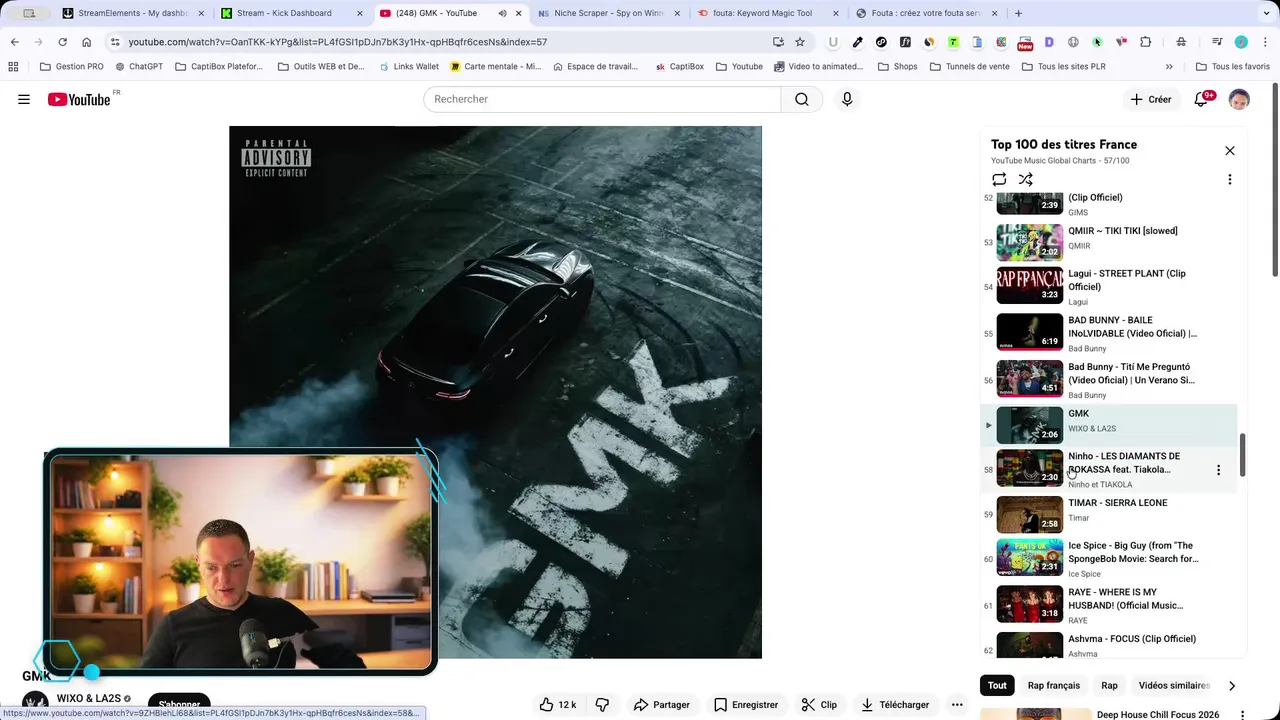
Task: Click the browser address bar
Action: [440, 42]
